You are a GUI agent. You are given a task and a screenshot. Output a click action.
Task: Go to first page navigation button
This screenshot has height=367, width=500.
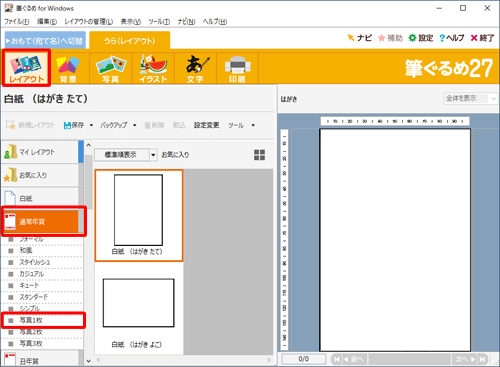337,359
